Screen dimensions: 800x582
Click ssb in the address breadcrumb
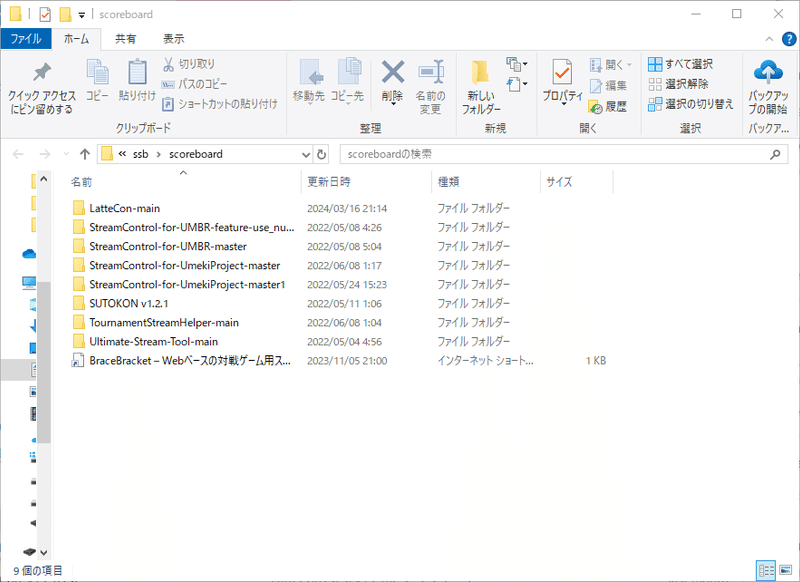140,154
